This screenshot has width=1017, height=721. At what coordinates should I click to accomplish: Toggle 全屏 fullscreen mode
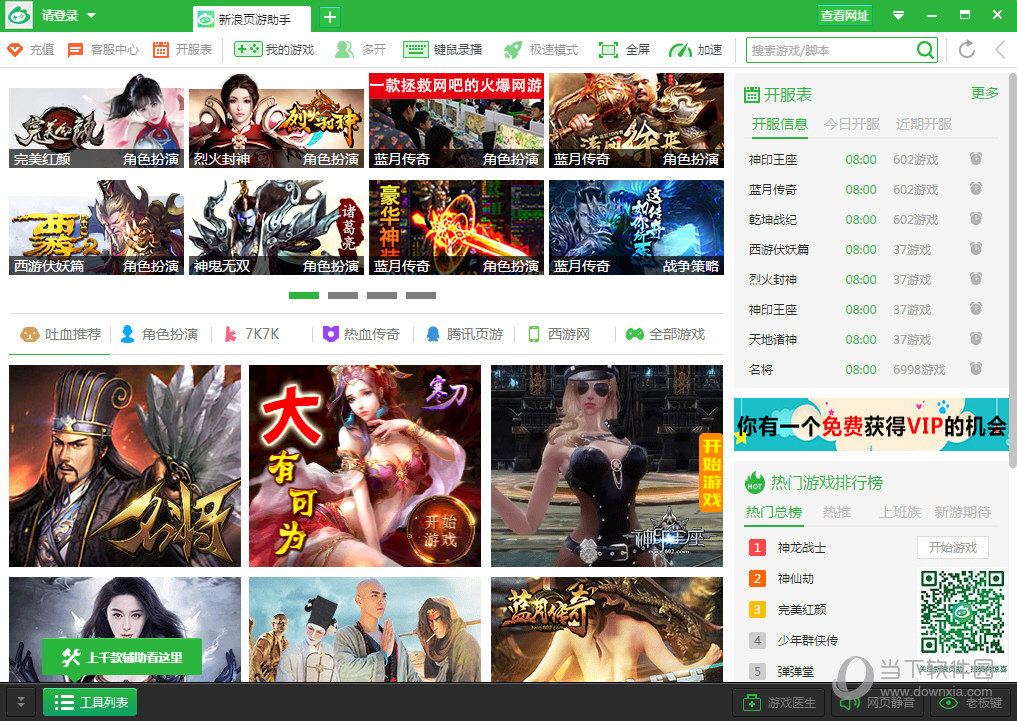point(624,50)
